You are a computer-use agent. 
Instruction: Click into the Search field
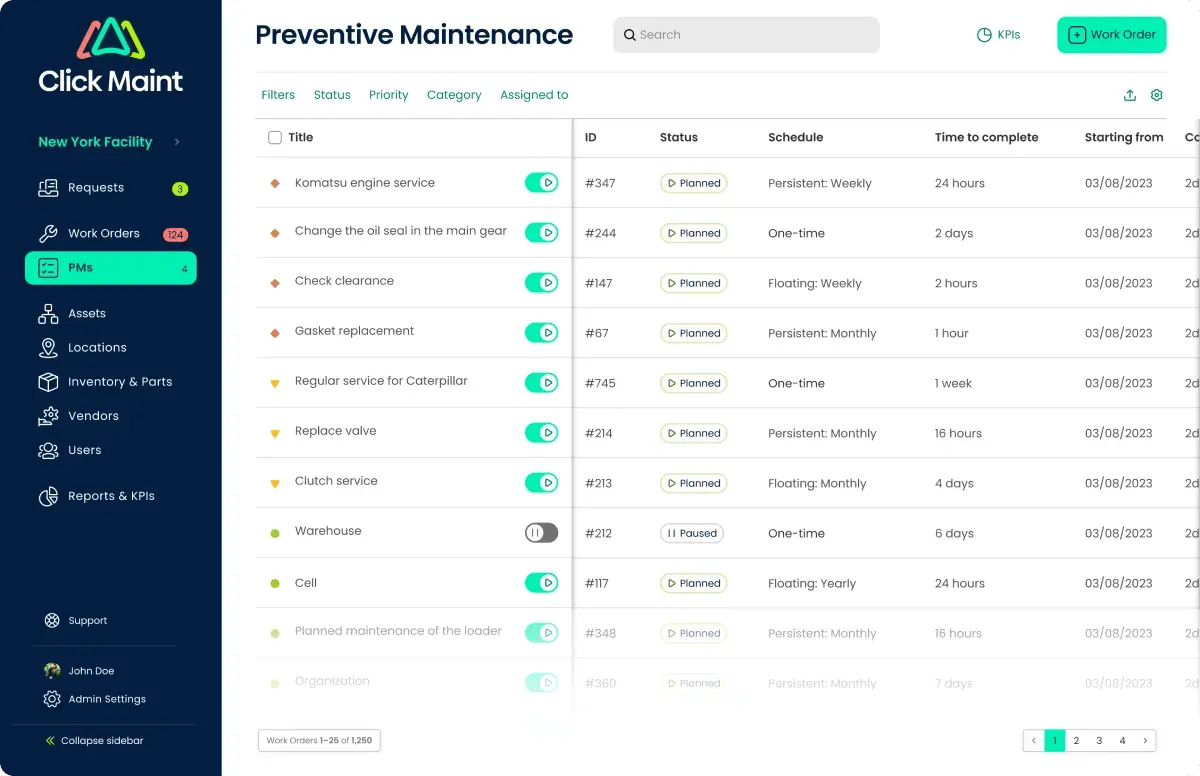point(746,35)
